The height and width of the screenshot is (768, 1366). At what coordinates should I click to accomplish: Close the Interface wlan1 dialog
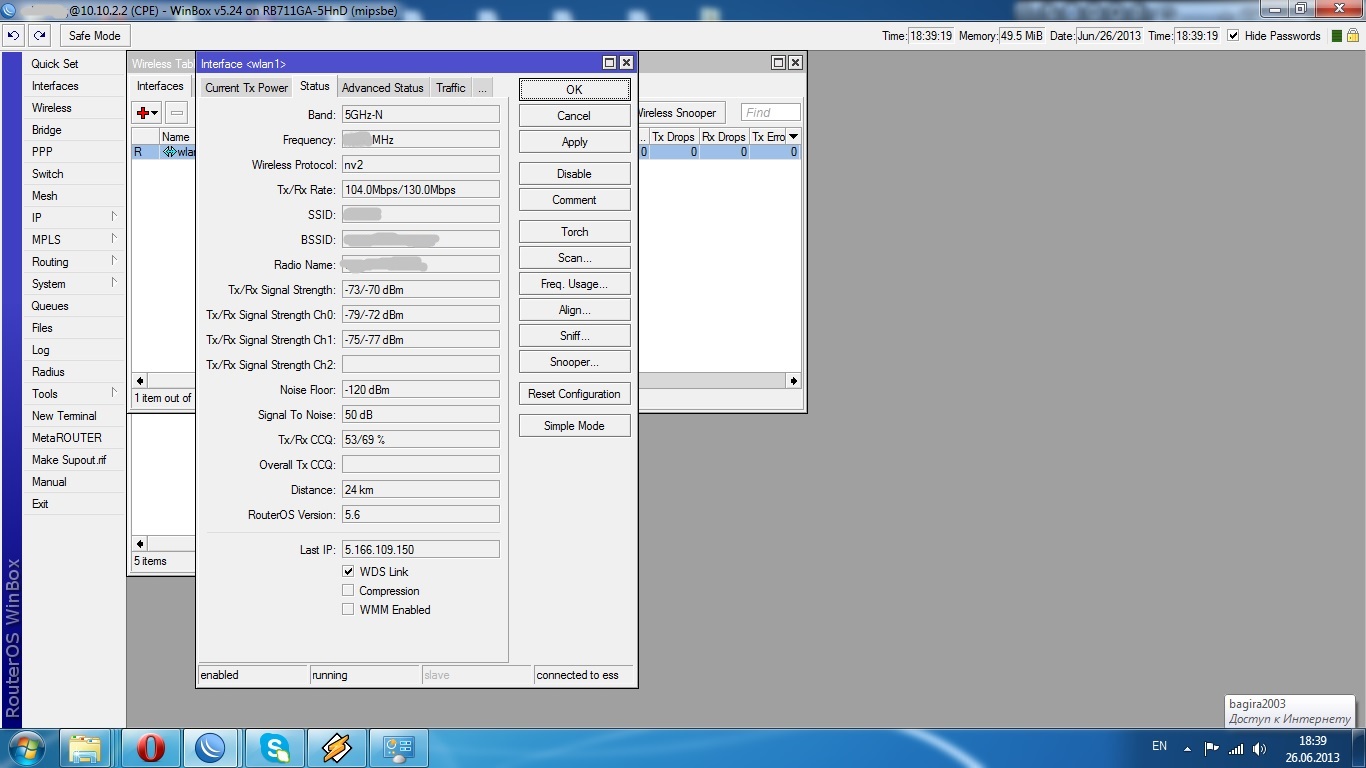(x=626, y=63)
